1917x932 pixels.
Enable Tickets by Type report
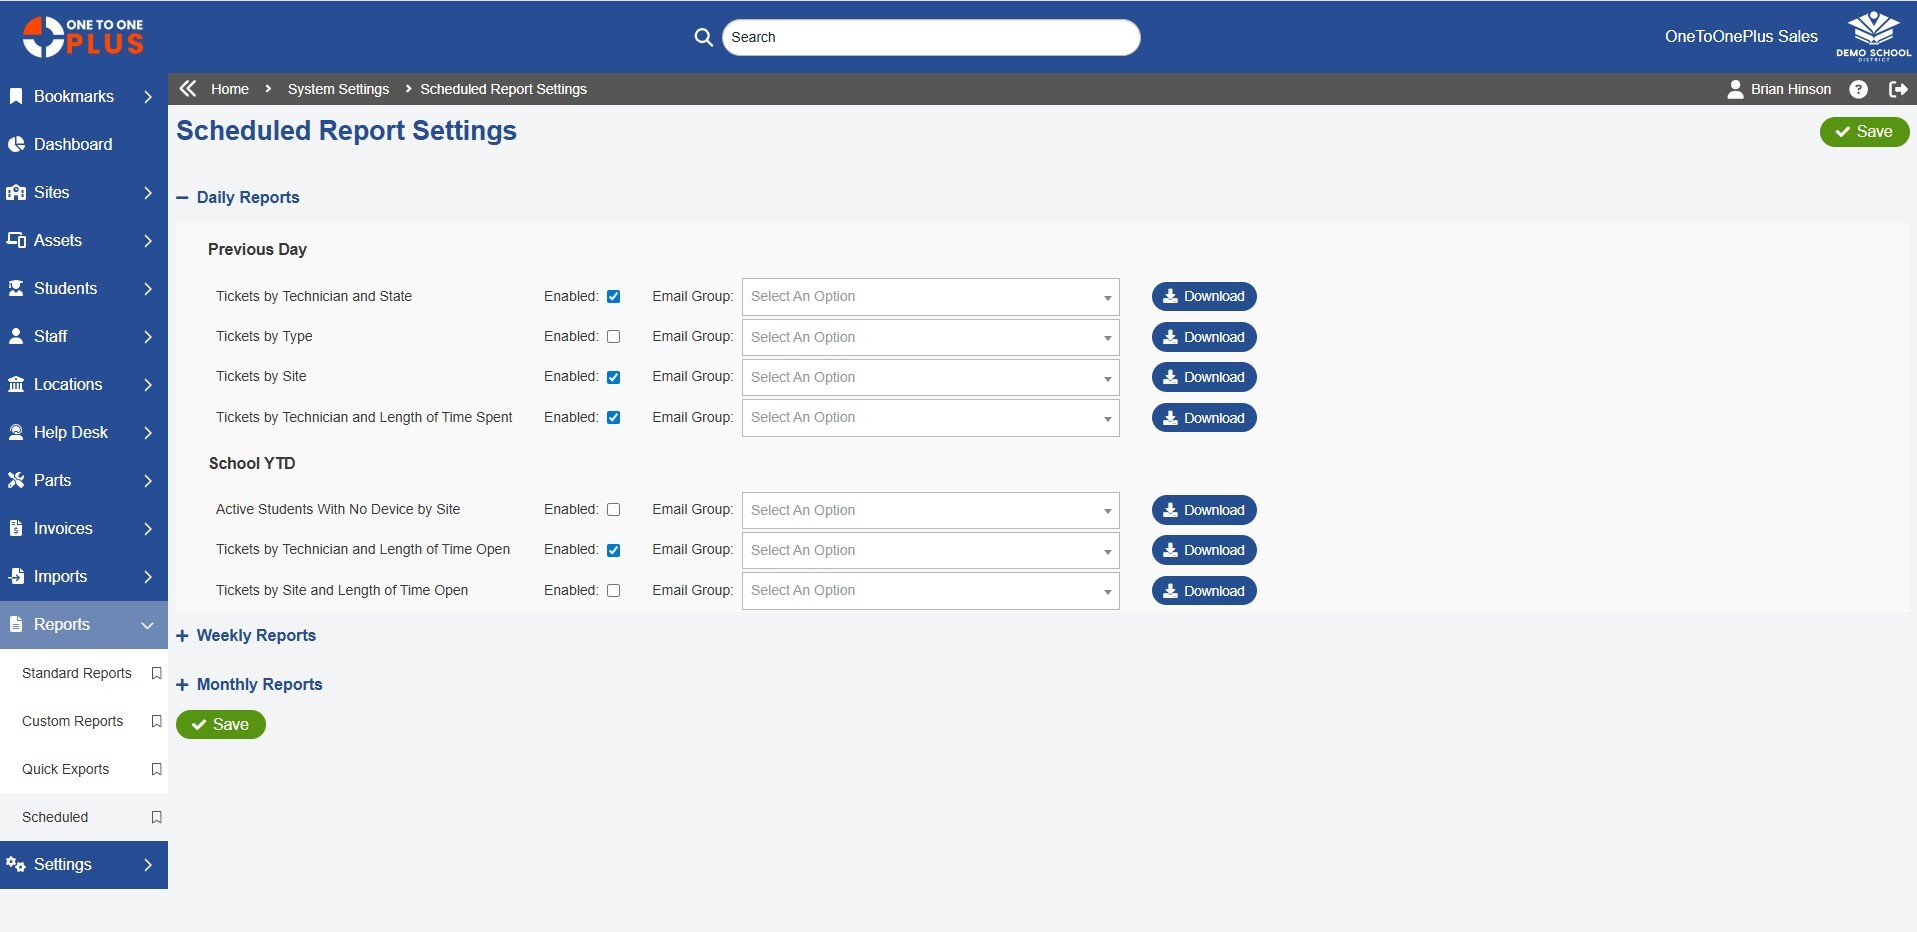[x=613, y=337]
